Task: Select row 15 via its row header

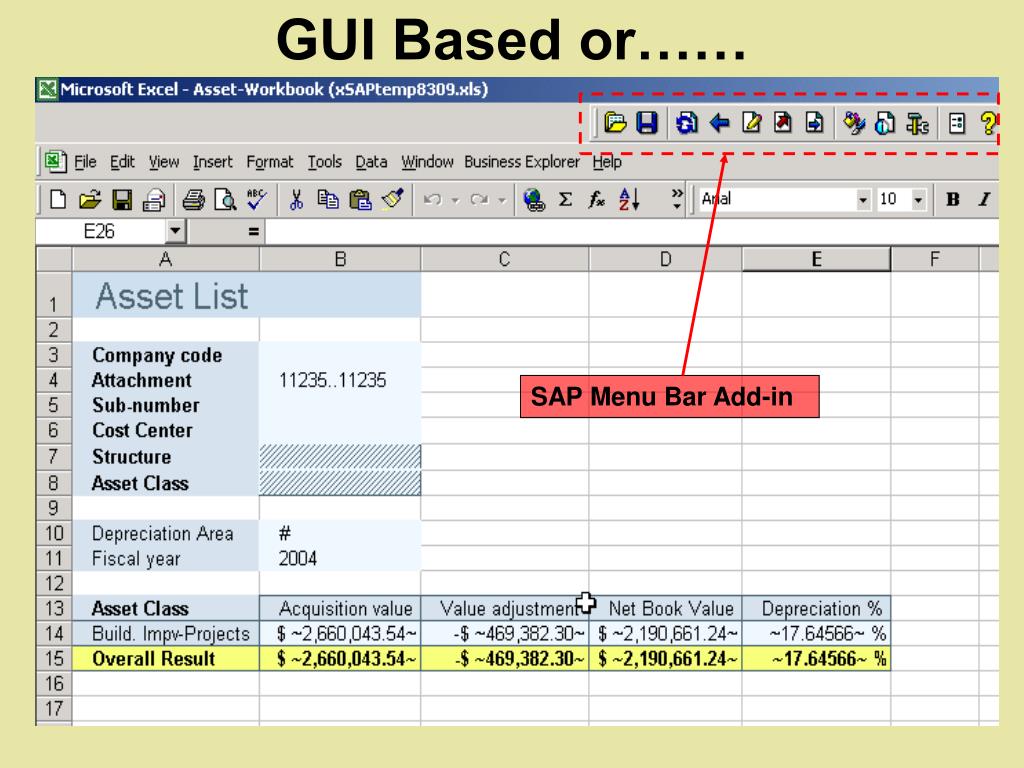Action: click(x=54, y=658)
